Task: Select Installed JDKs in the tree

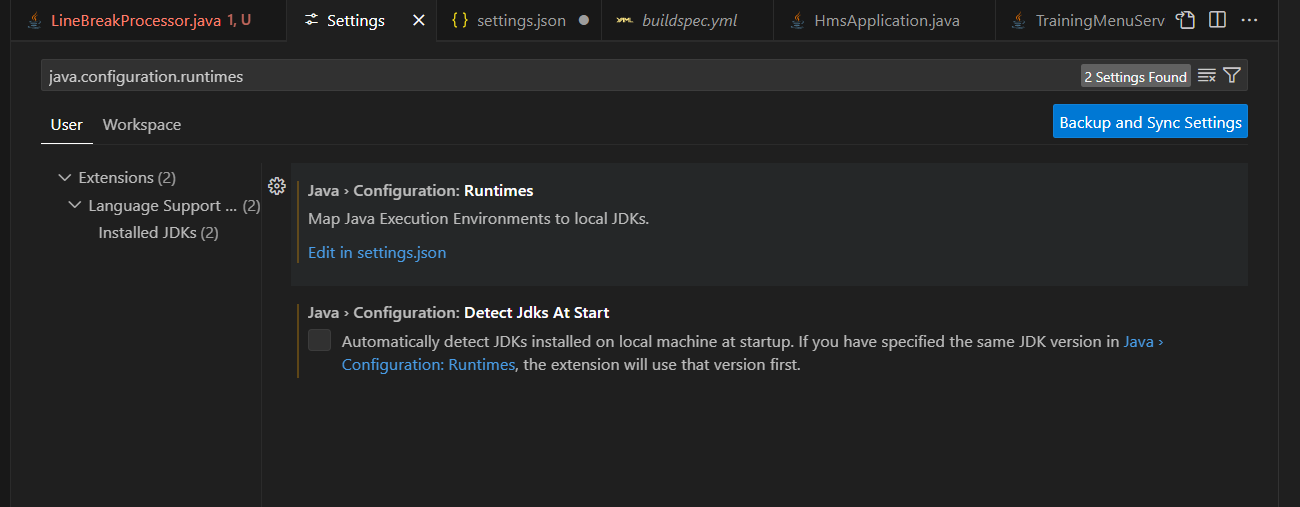Action: tap(158, 233)
